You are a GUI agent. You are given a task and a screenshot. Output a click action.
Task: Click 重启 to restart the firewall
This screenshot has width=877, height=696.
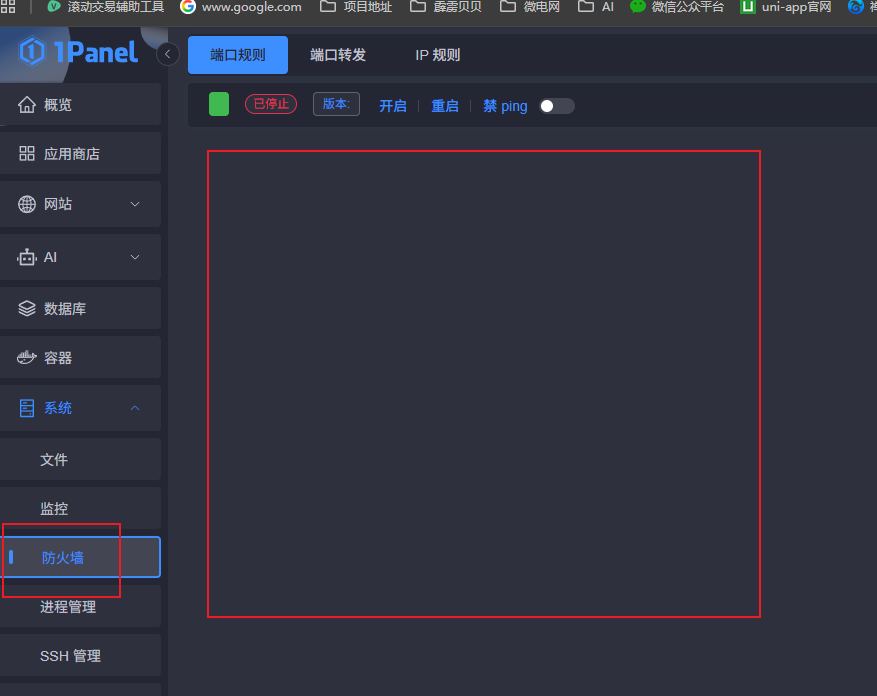tap(445, 106)
